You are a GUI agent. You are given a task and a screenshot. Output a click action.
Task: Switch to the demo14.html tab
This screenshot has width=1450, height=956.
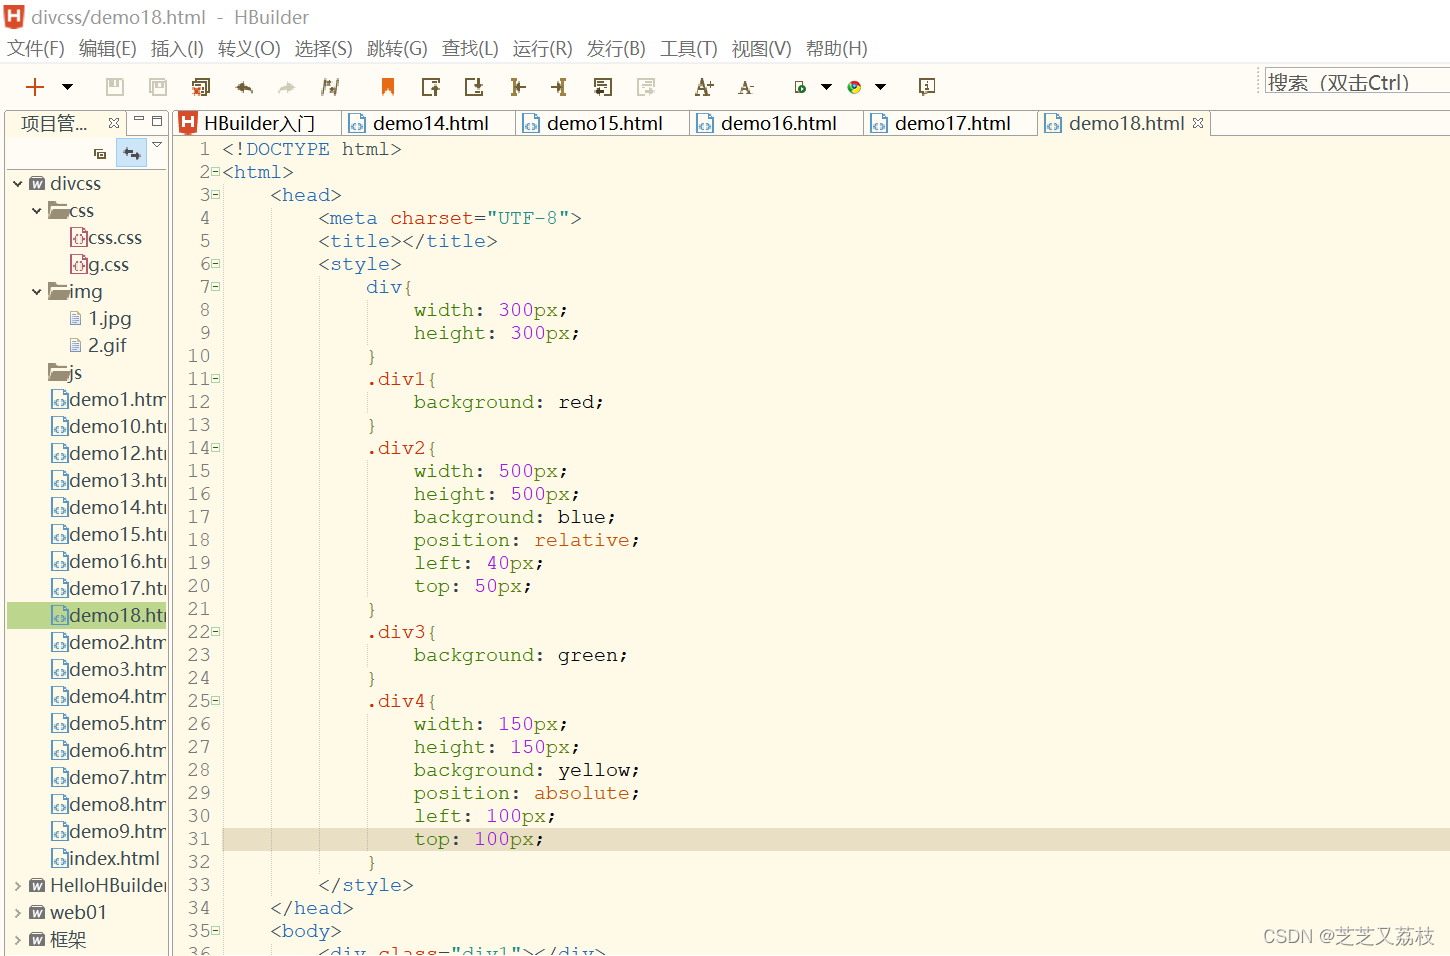430,123
